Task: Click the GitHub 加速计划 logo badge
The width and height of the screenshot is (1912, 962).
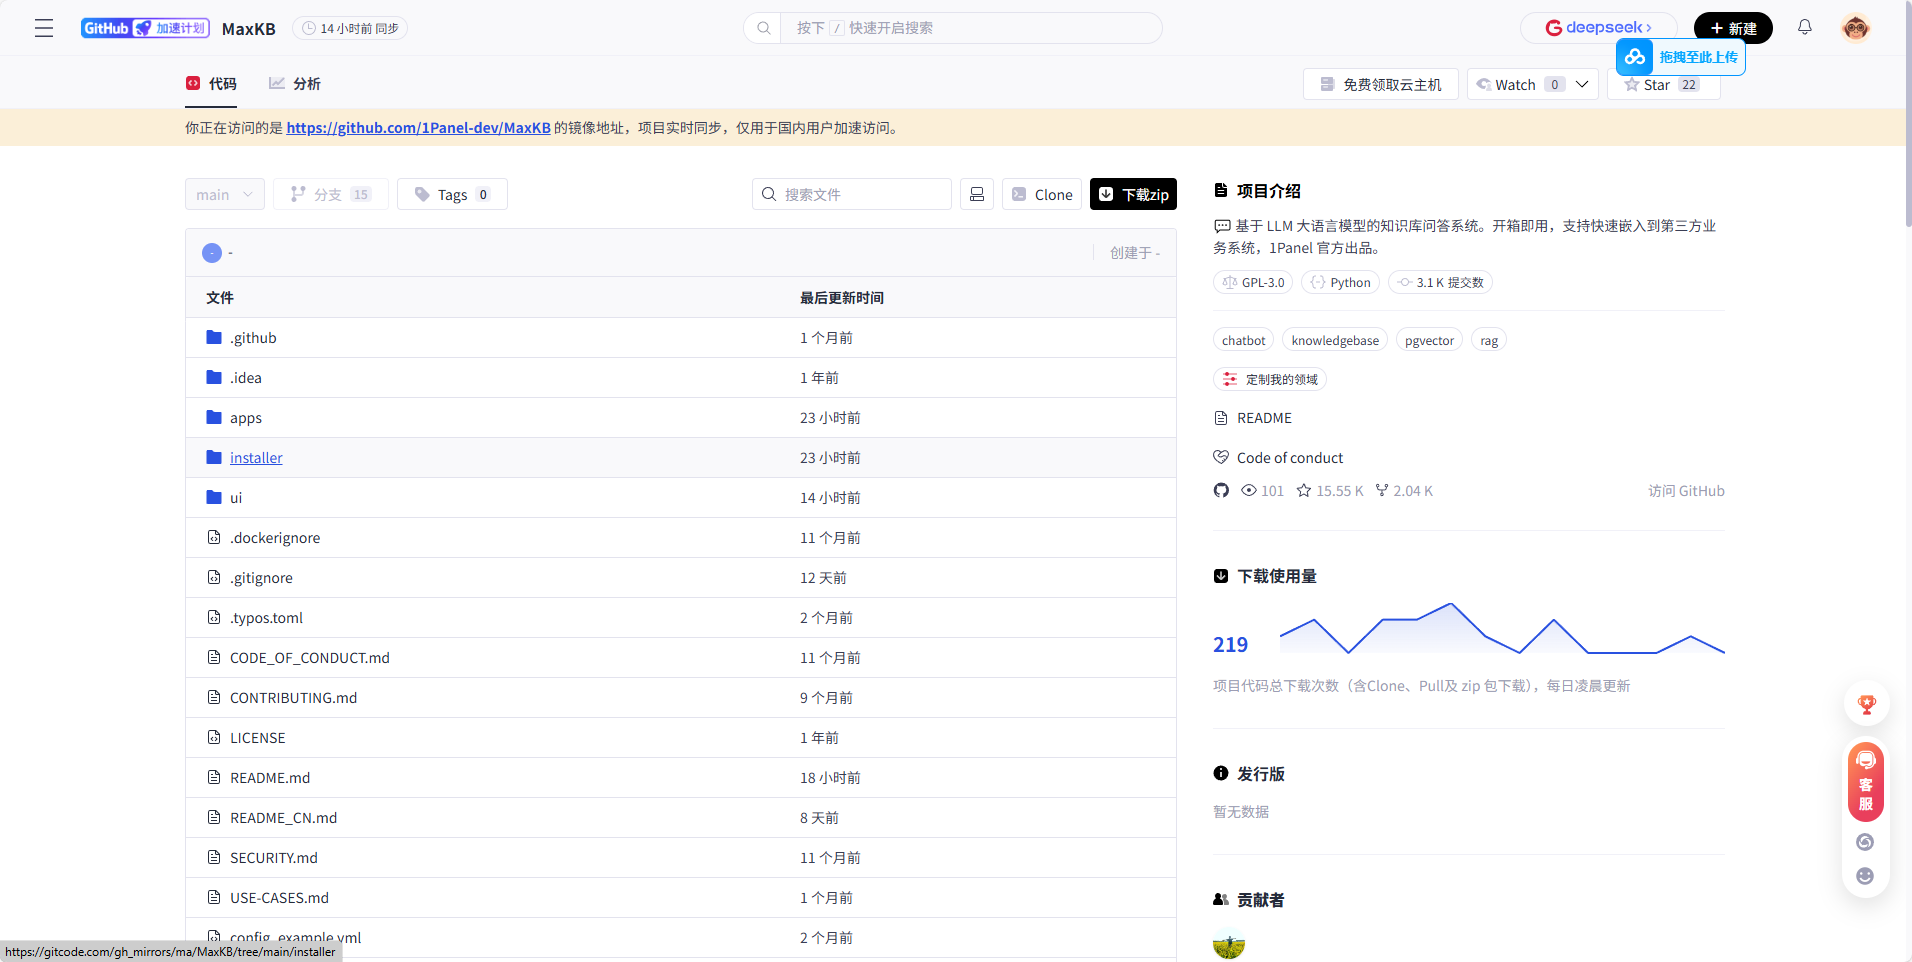Action: 145,28
